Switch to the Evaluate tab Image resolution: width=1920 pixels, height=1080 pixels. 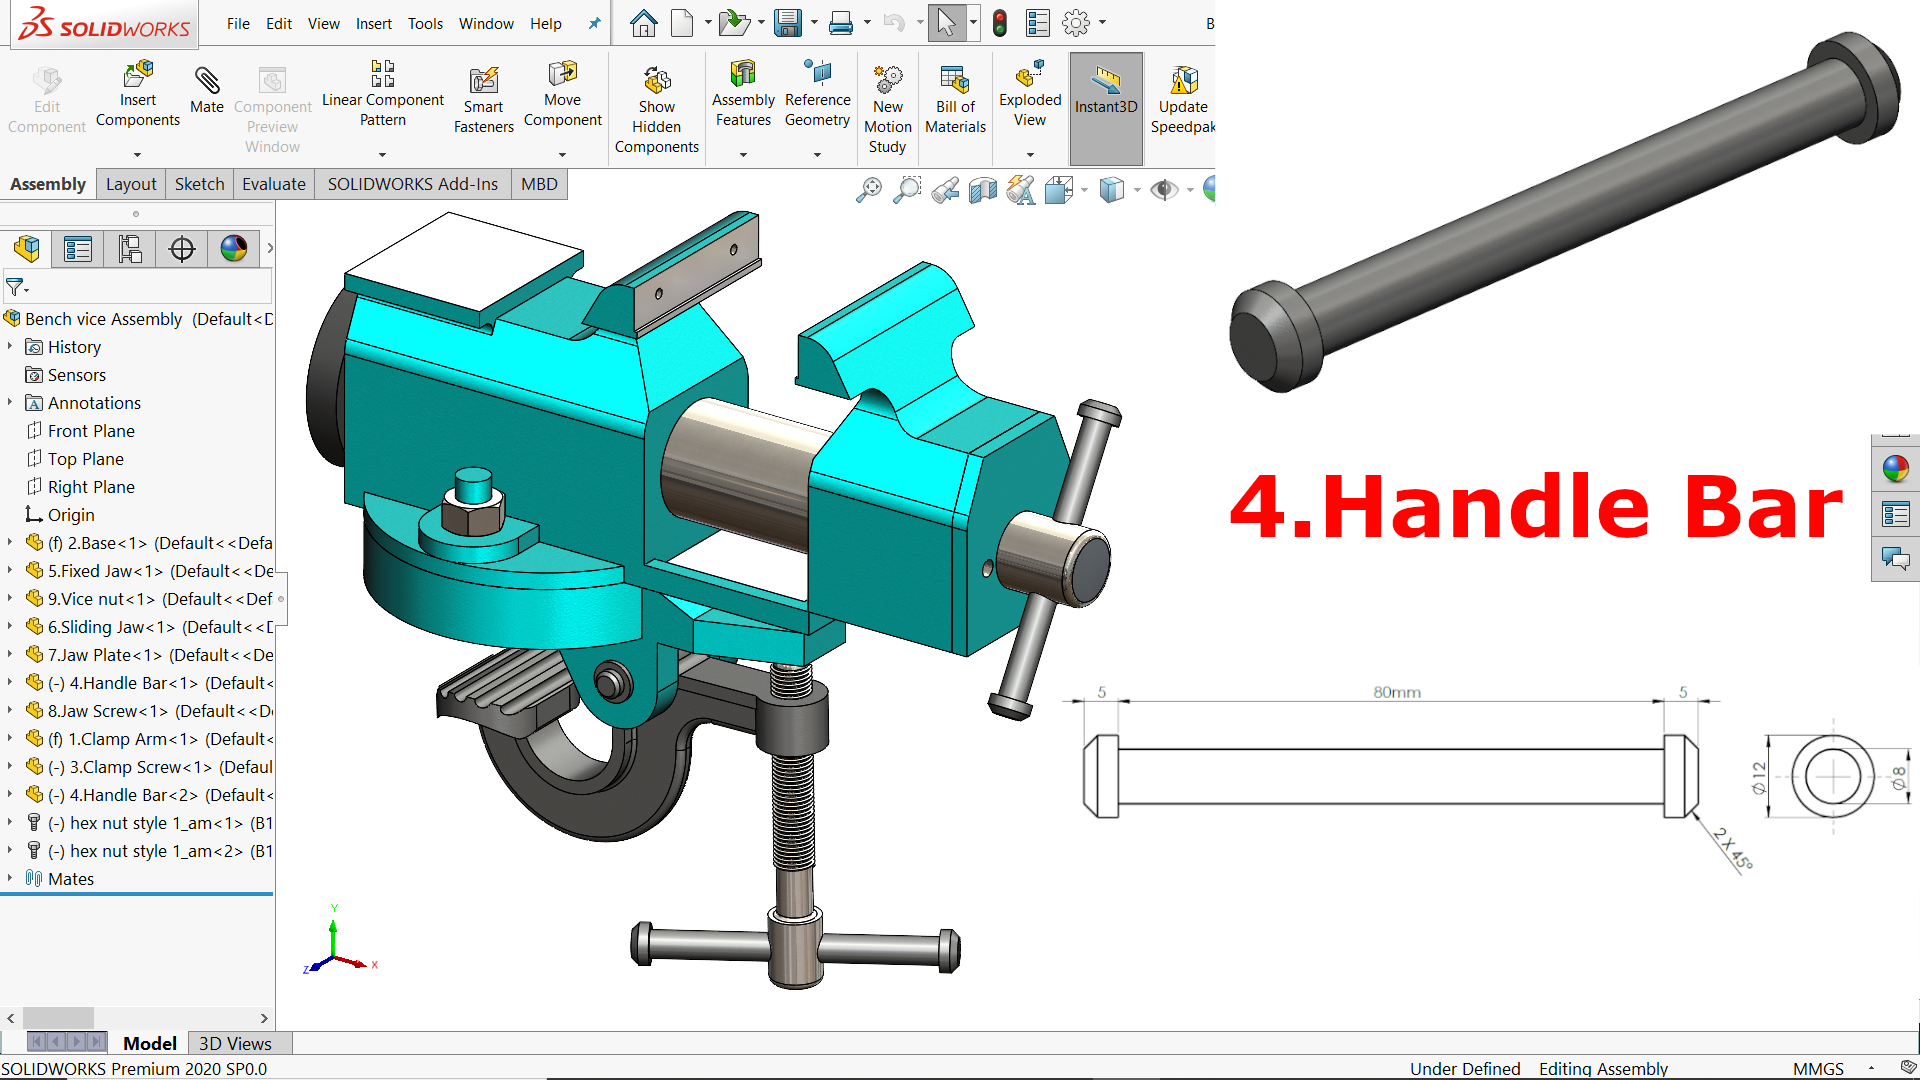point(273,184)
